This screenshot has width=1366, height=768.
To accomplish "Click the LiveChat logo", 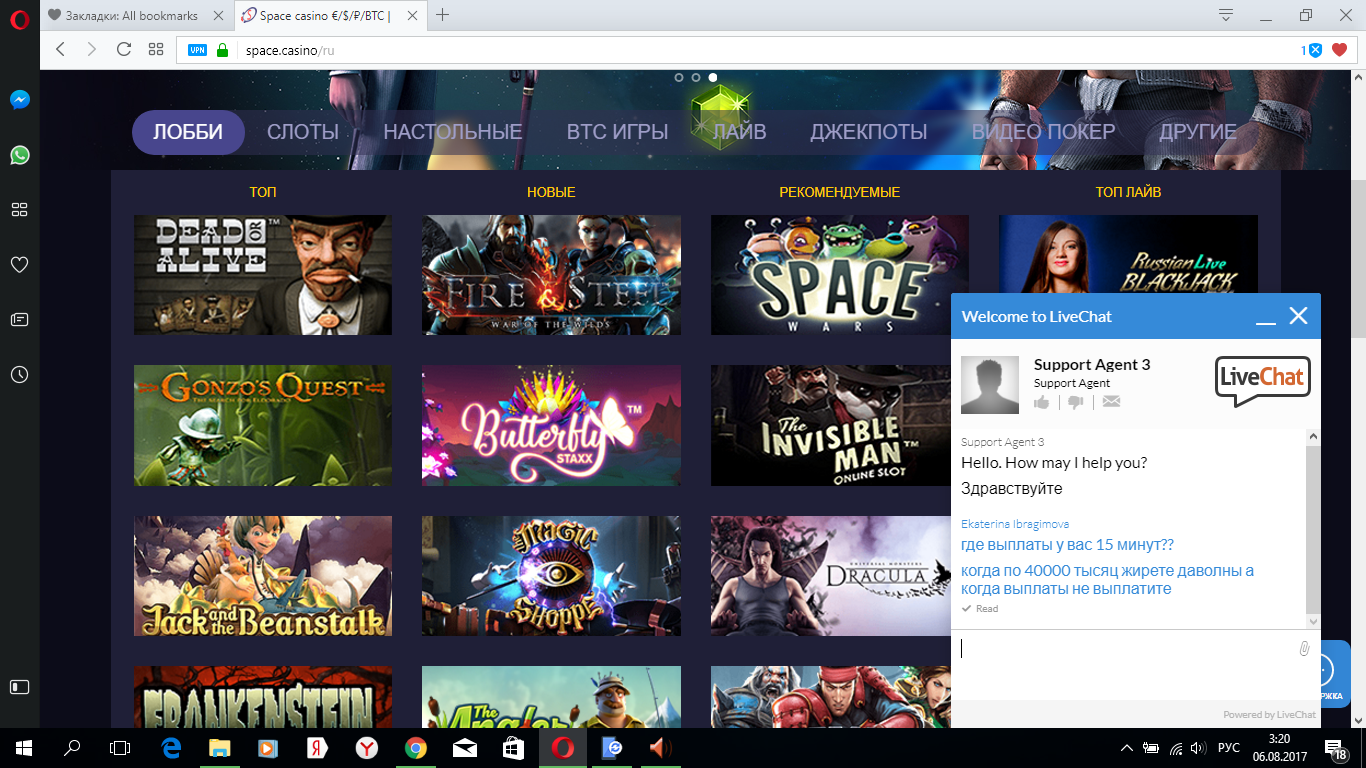I will coord(1263,381).
